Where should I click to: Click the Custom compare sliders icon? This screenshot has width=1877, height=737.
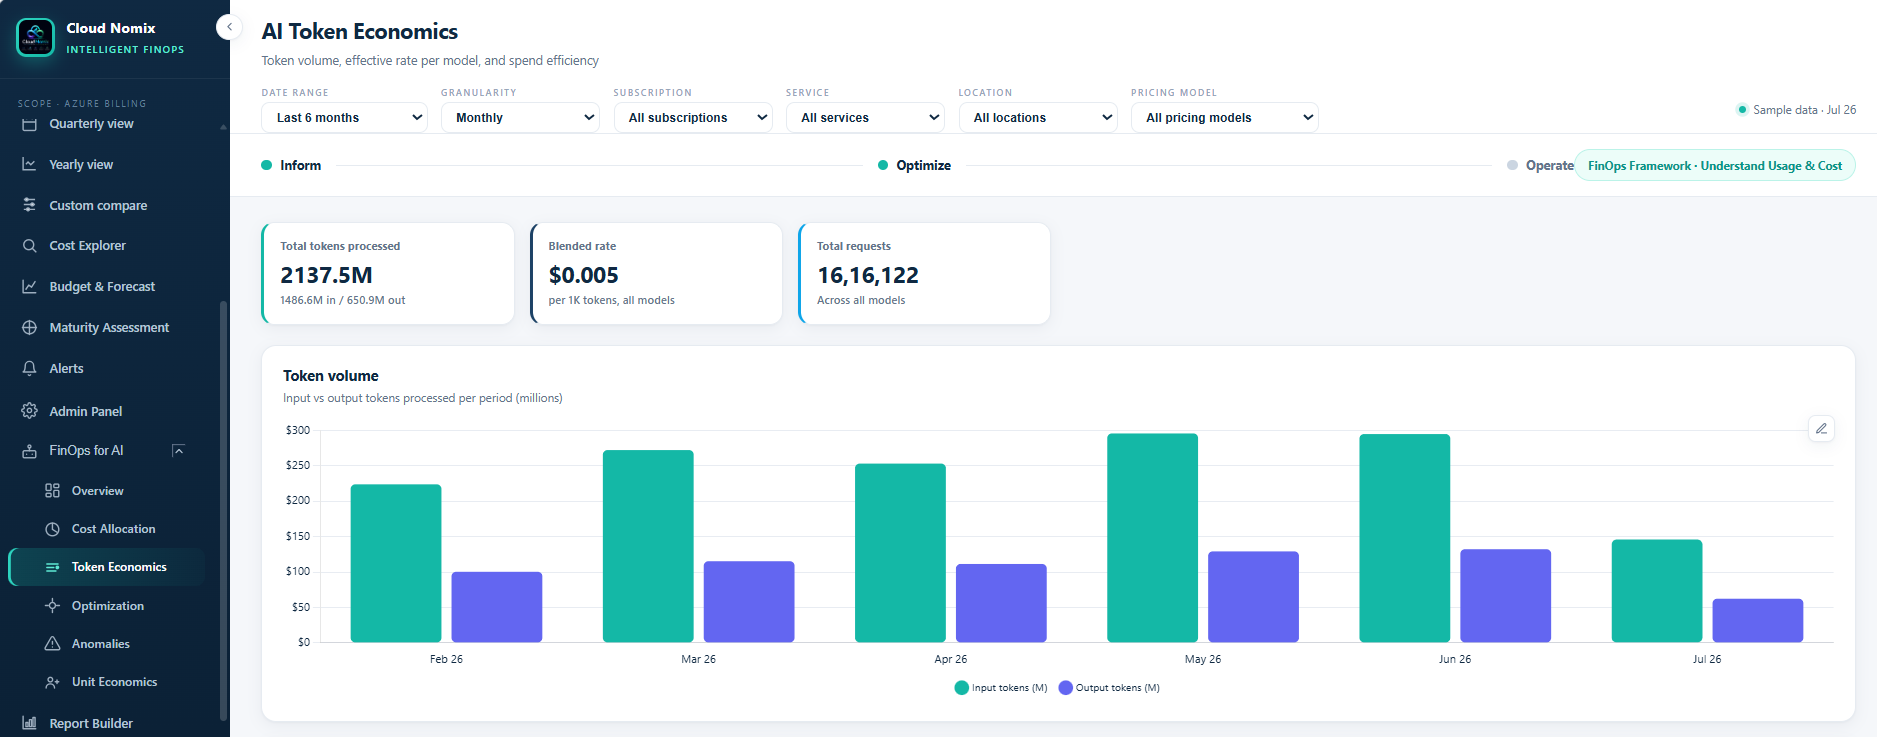point(29,205)
